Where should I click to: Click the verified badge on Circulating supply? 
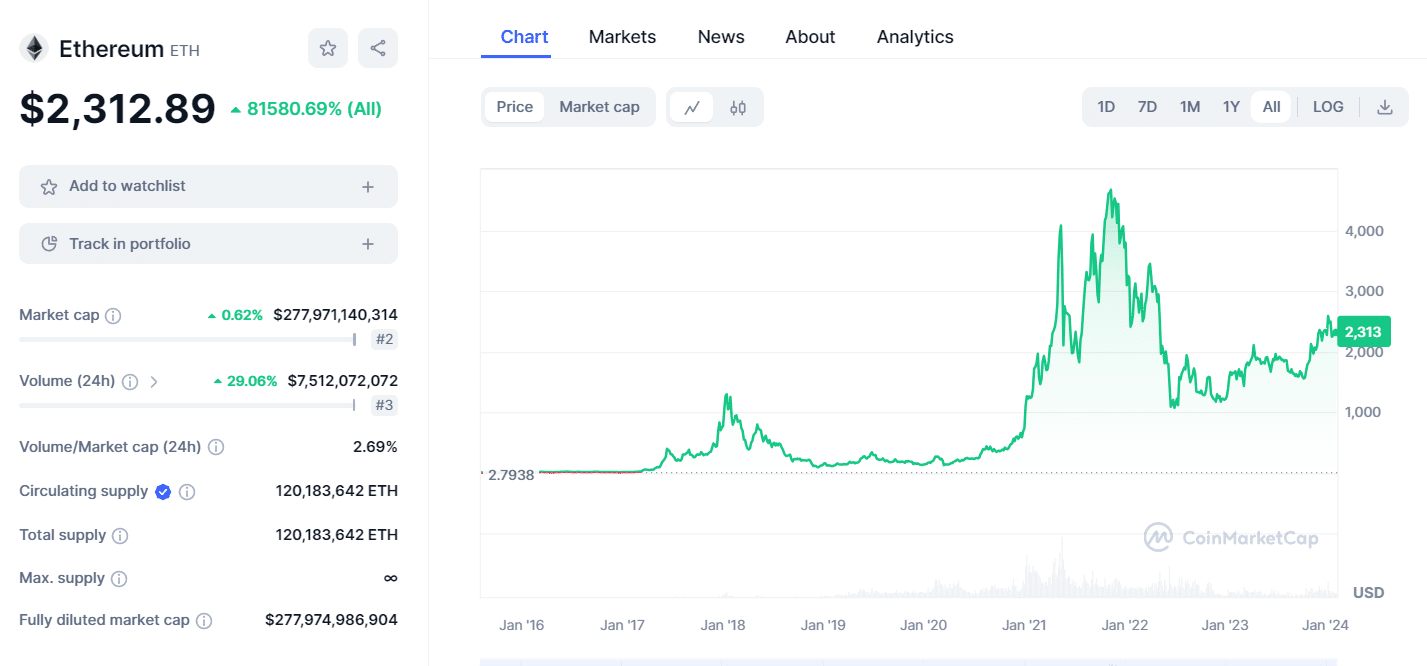pyautogui.click(x=162, y=491)
